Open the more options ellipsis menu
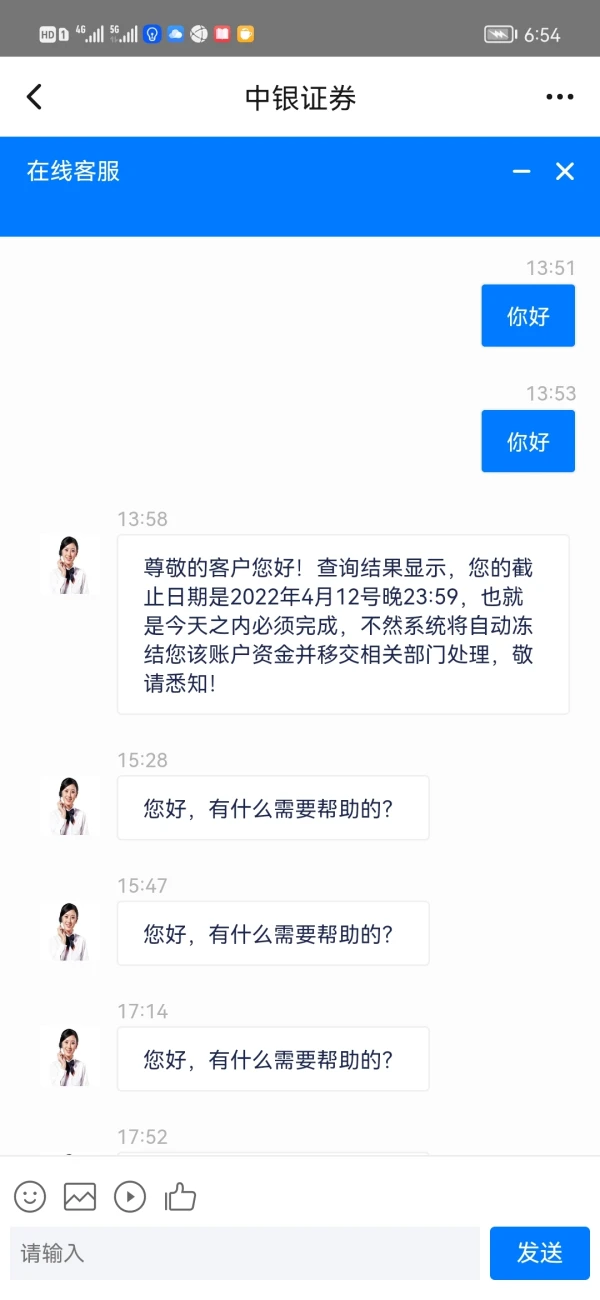600x1300 pixels. click(559, 96)
